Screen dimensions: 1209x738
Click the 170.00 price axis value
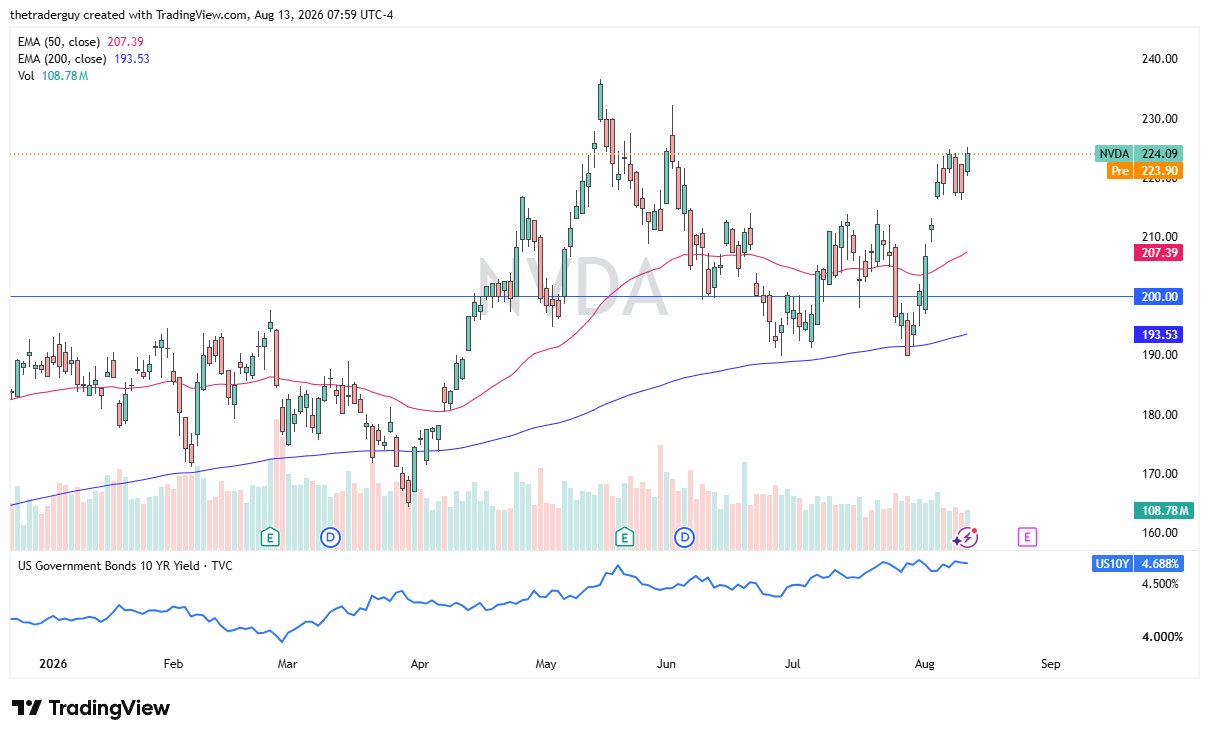click(x=1159, y=474)
